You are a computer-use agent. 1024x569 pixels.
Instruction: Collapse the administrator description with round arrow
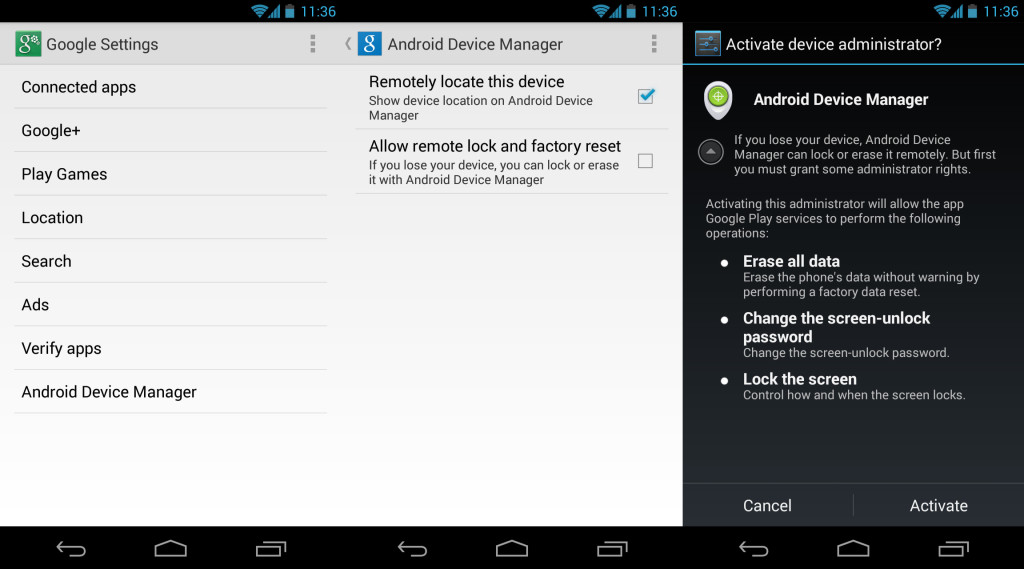711,152
